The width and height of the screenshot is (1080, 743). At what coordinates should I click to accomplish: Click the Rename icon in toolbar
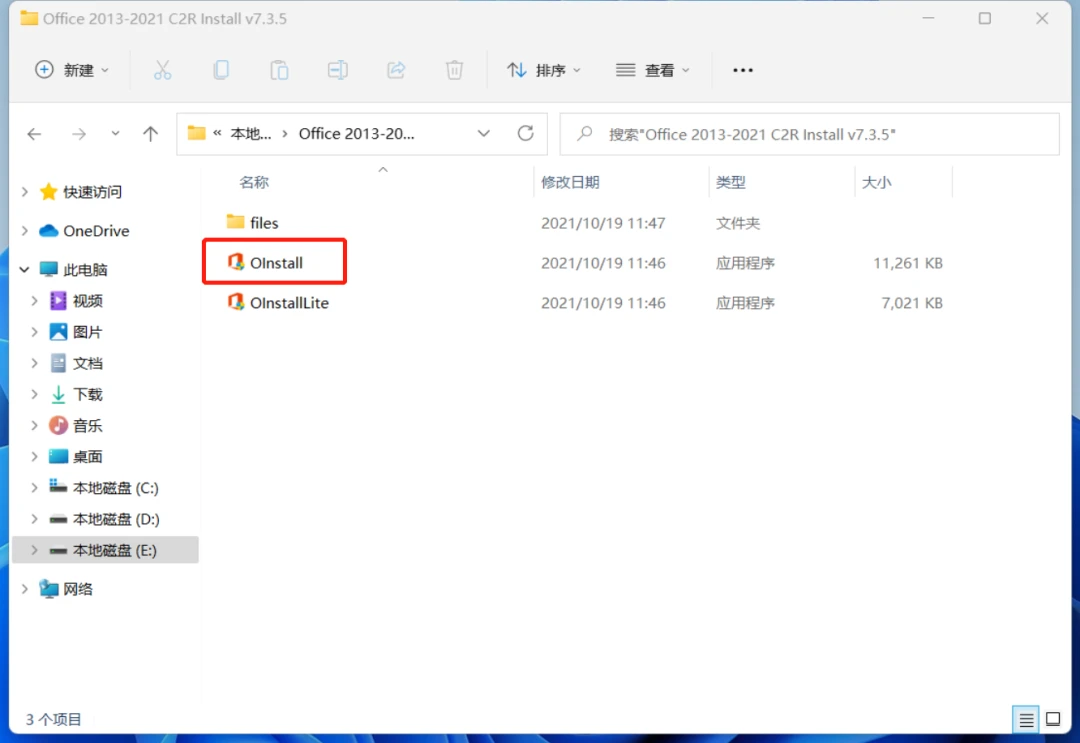point(338,70)
